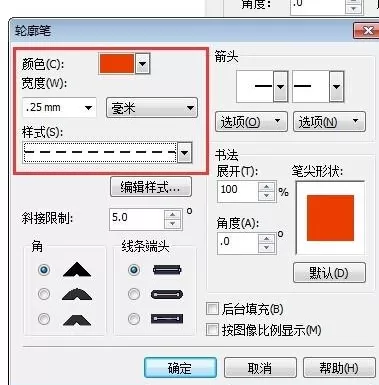Select the beveled corner radio button
This screenshot has width=379, height=385.
[x=44, y=319]
